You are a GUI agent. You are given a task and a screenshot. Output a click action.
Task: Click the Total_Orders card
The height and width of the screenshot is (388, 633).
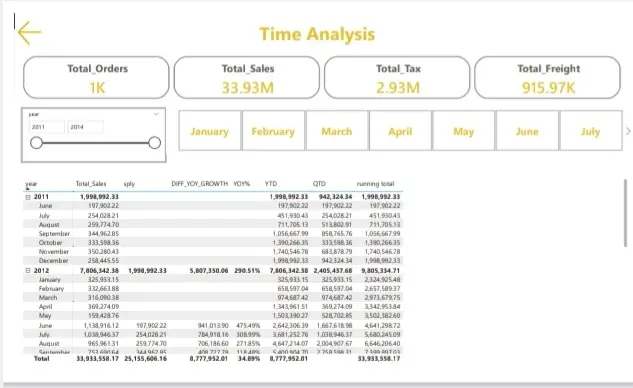point(96,77)
